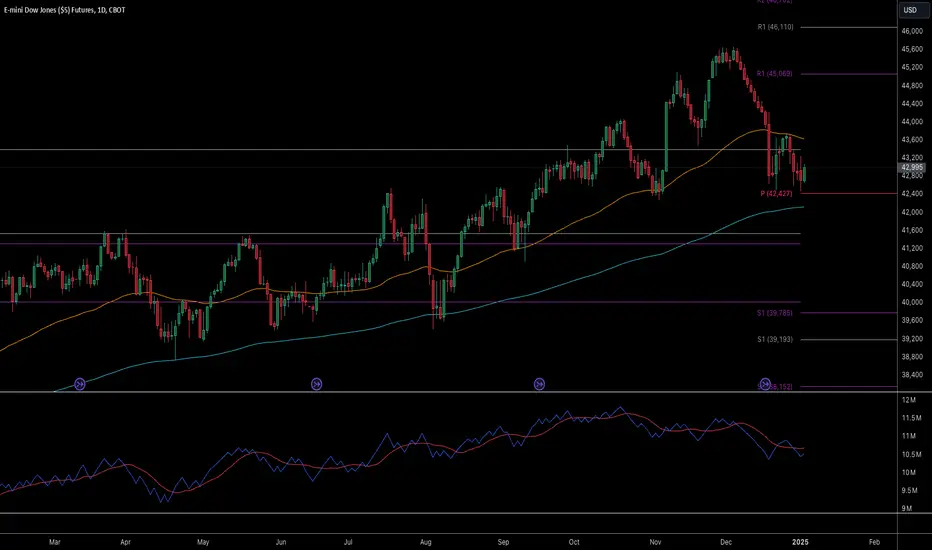The image size is (932, 550).
Task: Click the Mar label on time axis
Action: (x=55, y=542)
